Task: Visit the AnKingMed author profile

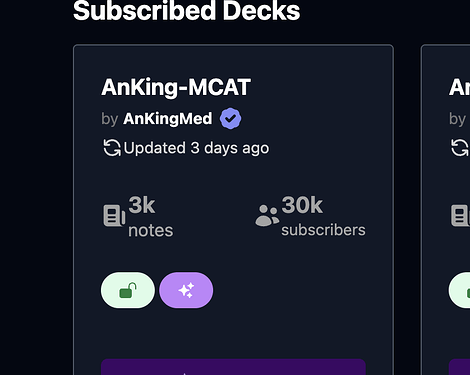Action: point(168,119)
